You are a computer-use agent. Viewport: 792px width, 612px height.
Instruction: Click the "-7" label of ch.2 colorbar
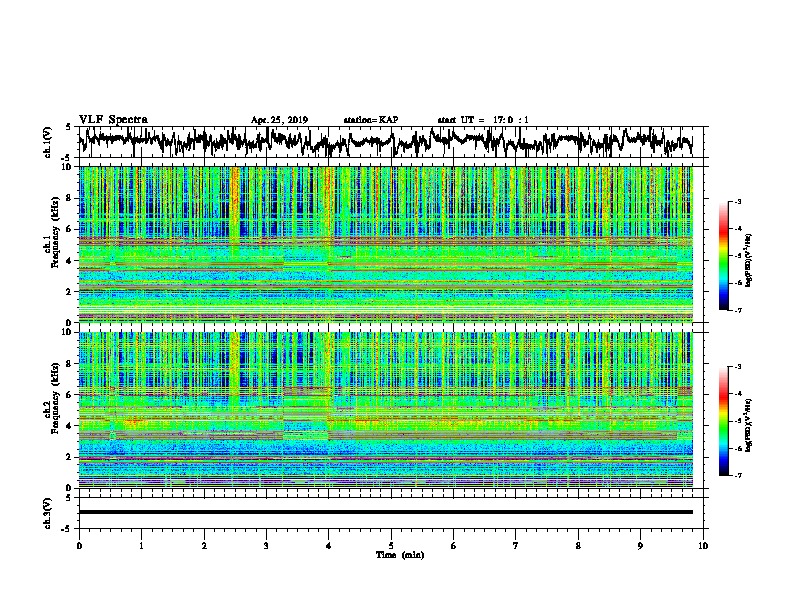click(x=738, y=475)
